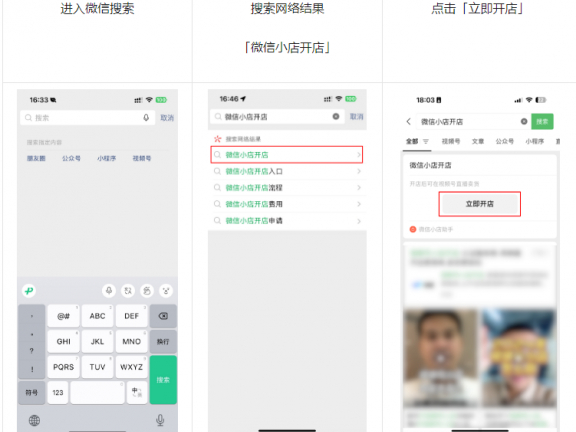576x432 pixels.
Task: Select suggestion 微信小店开店流程
Action: (288, 188)
